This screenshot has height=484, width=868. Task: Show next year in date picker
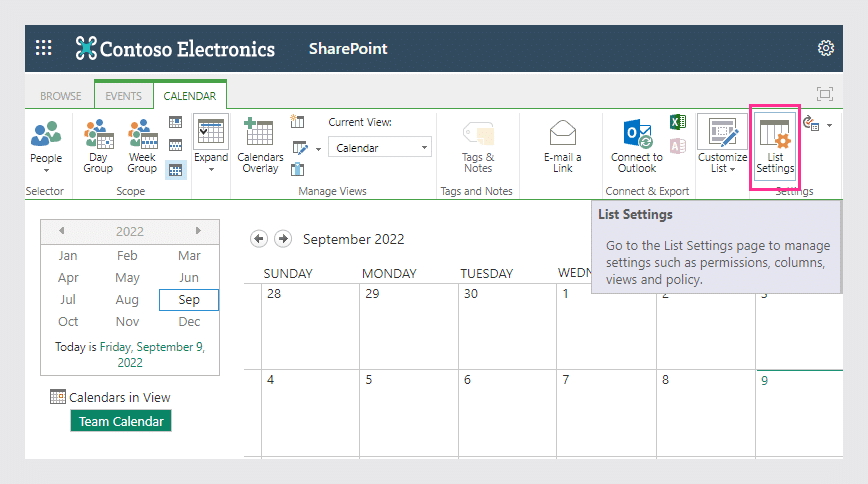pos(198,230)
